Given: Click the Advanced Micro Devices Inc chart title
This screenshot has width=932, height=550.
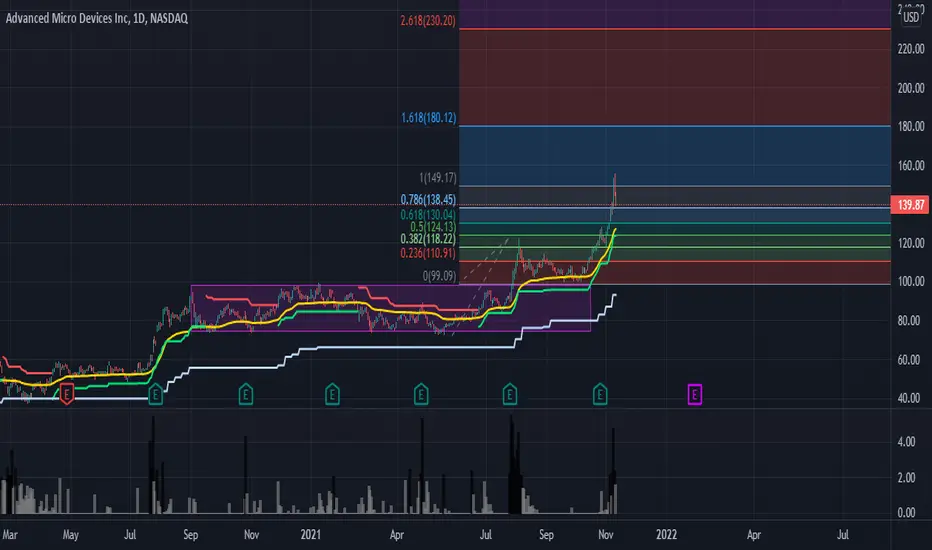Looking at the screenshot, I should pos(97,18).
